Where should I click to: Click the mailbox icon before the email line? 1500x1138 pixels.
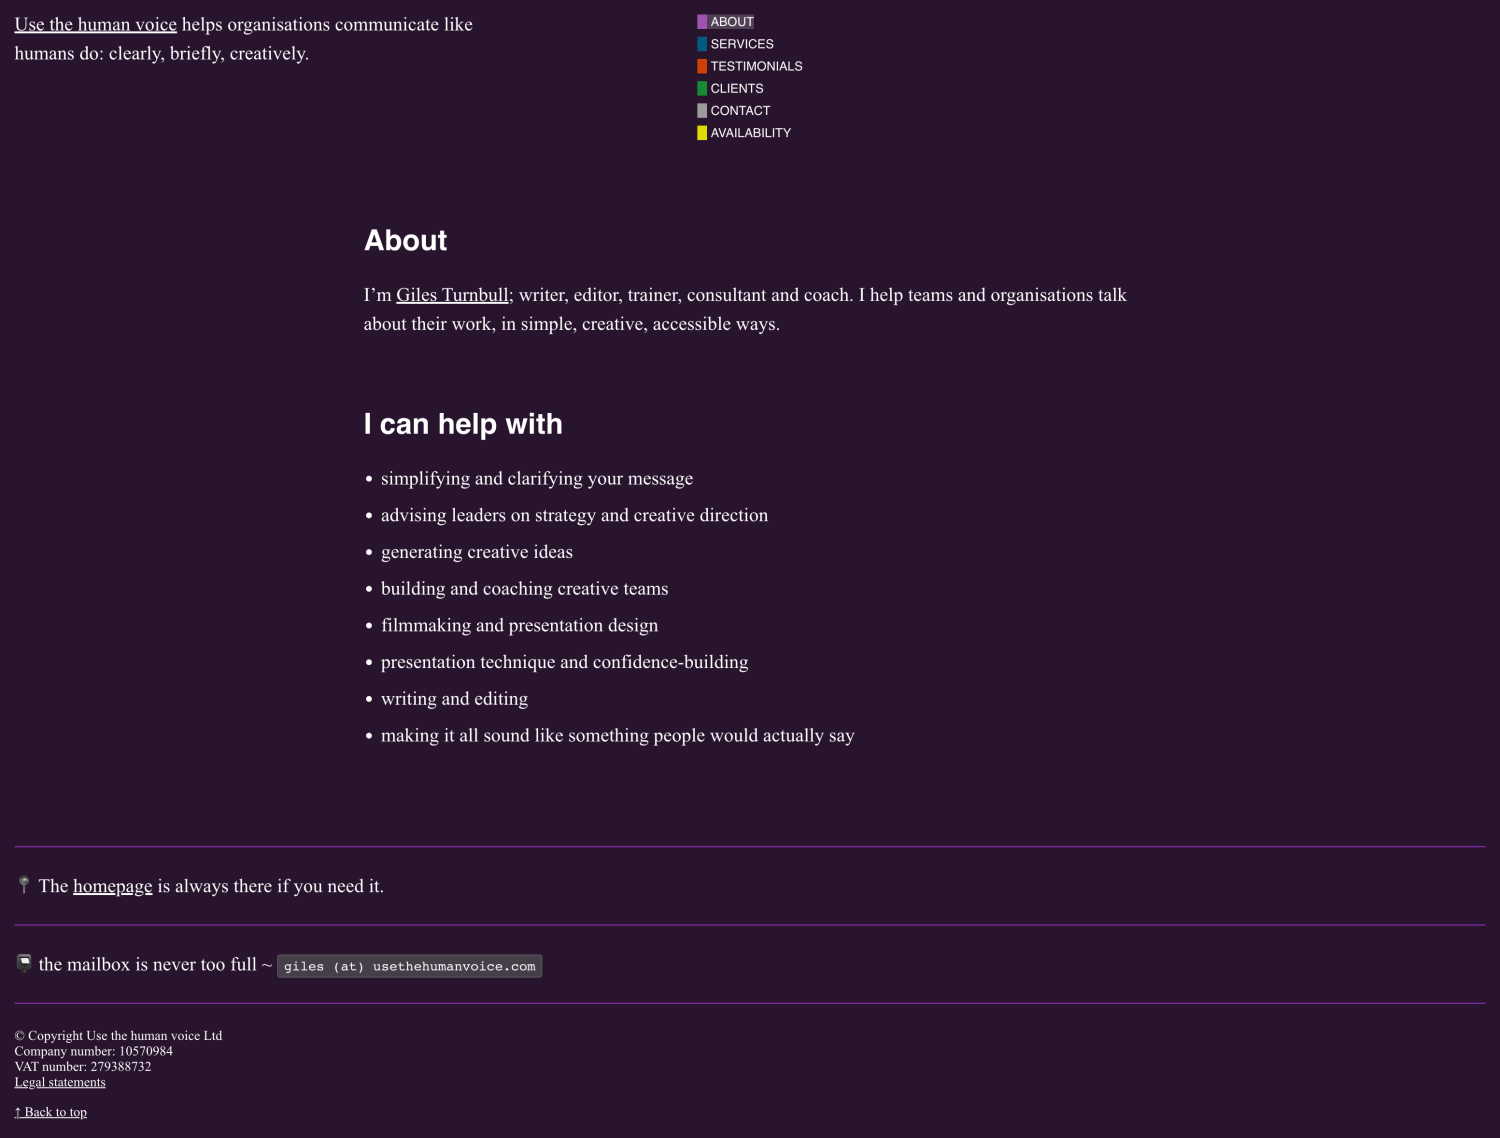coord(24,963)
